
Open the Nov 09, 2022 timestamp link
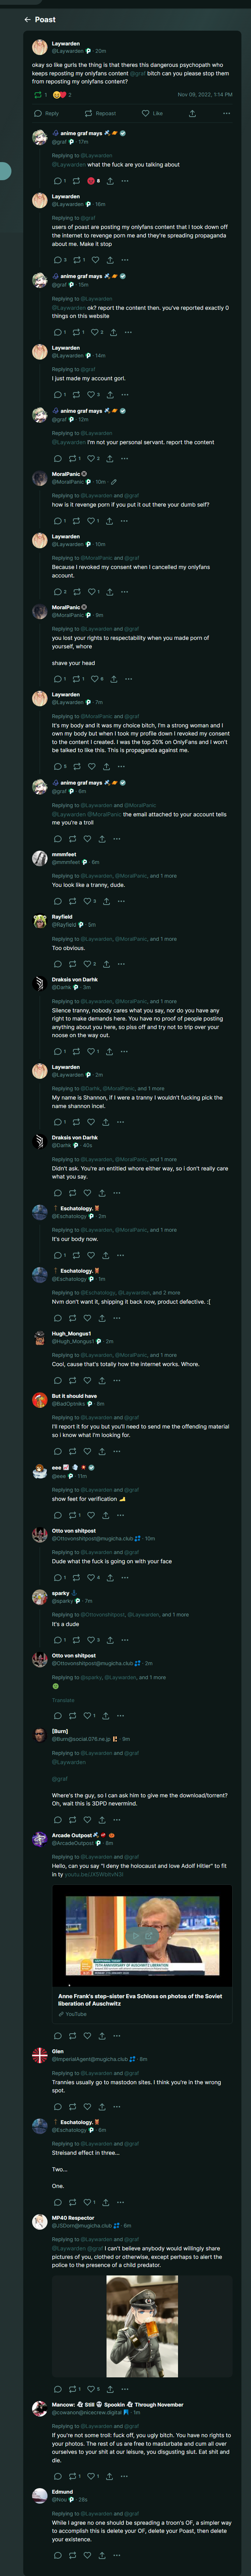pos(204,95)
